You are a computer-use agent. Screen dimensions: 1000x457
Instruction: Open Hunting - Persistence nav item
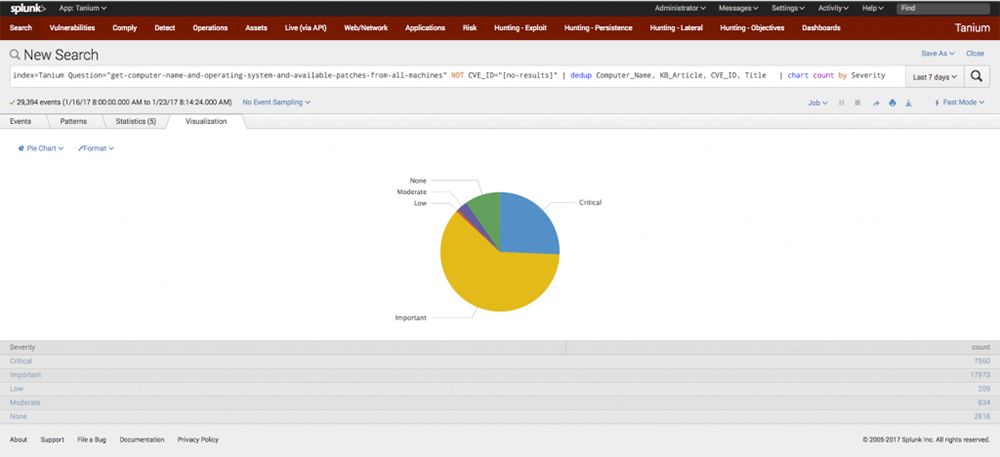coord(598,28)
